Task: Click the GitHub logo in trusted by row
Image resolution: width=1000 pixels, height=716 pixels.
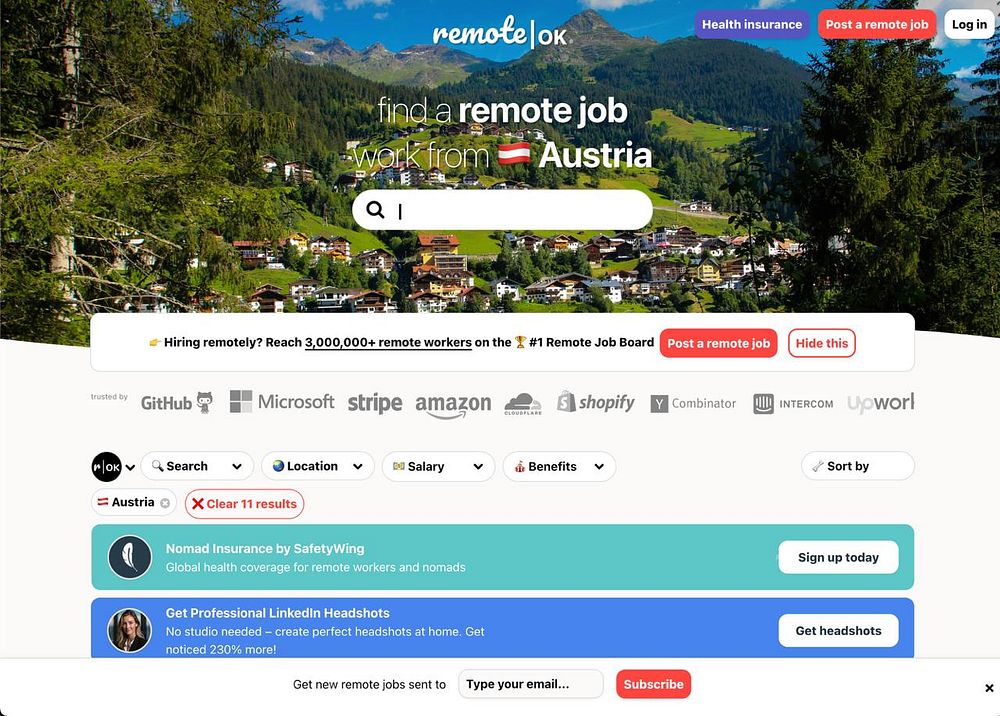Action: (x=177, y=403)
